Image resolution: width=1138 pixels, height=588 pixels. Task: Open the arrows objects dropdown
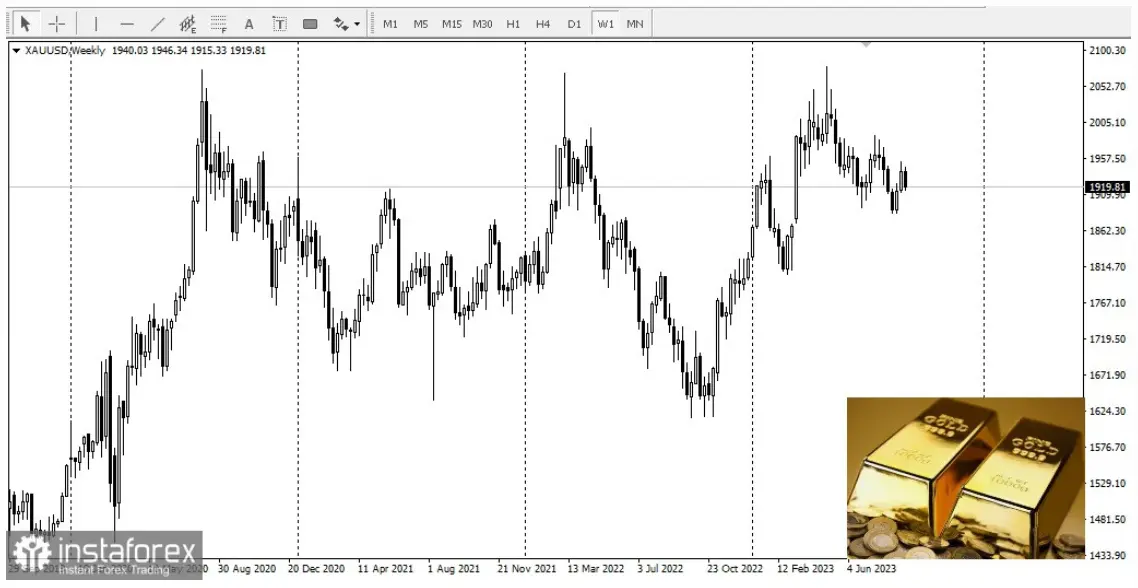click(347, 23)
